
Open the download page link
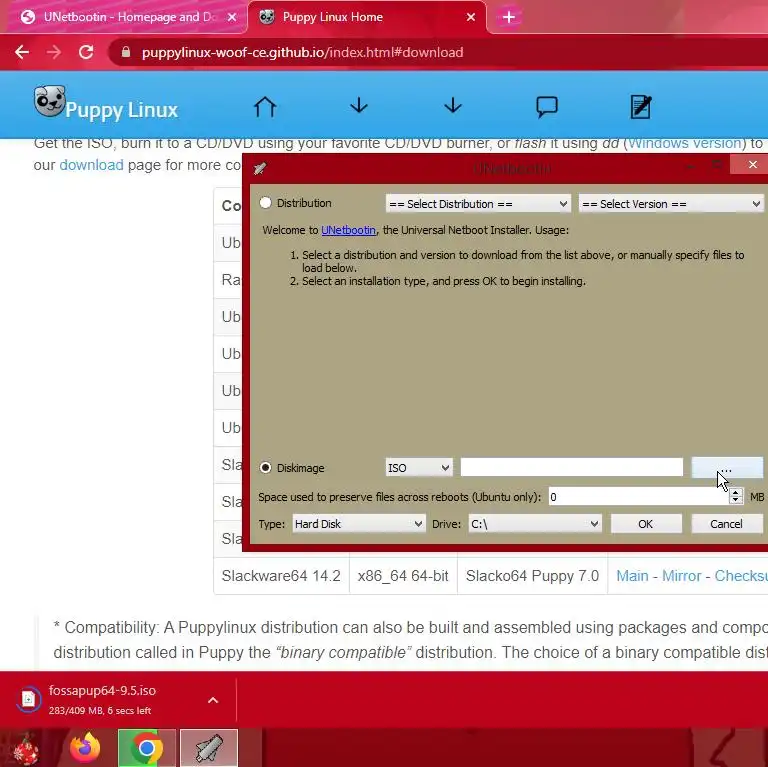click(92, 165)
